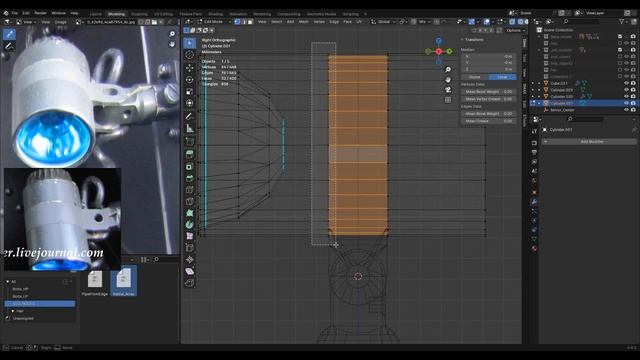The height and width of the screenshot is (360, 640).
Task: Expand Cube.011 in the outliner
Action: [539, 83]
